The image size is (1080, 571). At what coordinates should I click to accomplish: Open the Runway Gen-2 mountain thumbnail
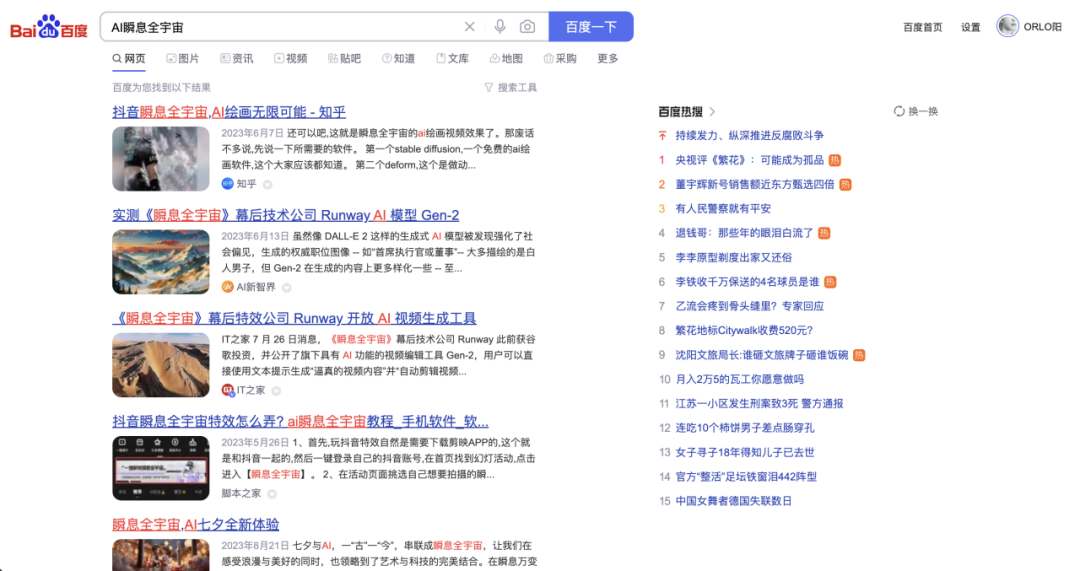pos(160,262)
